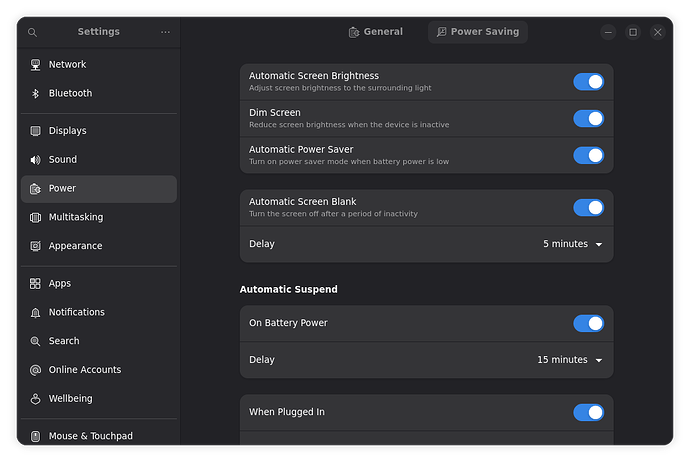The image size is (690, 462).
Task: Turn off Dim Screen switch
Action: coord(588,118)
